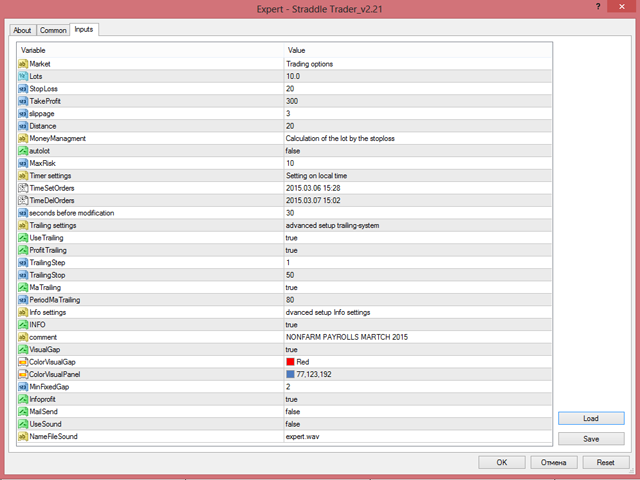Viewport: 640px width, 480px height.
Task: Select the Inputs tab
Action: 84,29
